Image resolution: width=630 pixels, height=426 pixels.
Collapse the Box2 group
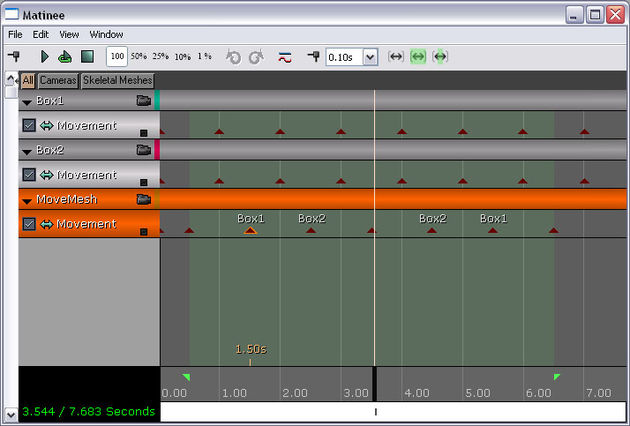(x=27, y=152)
